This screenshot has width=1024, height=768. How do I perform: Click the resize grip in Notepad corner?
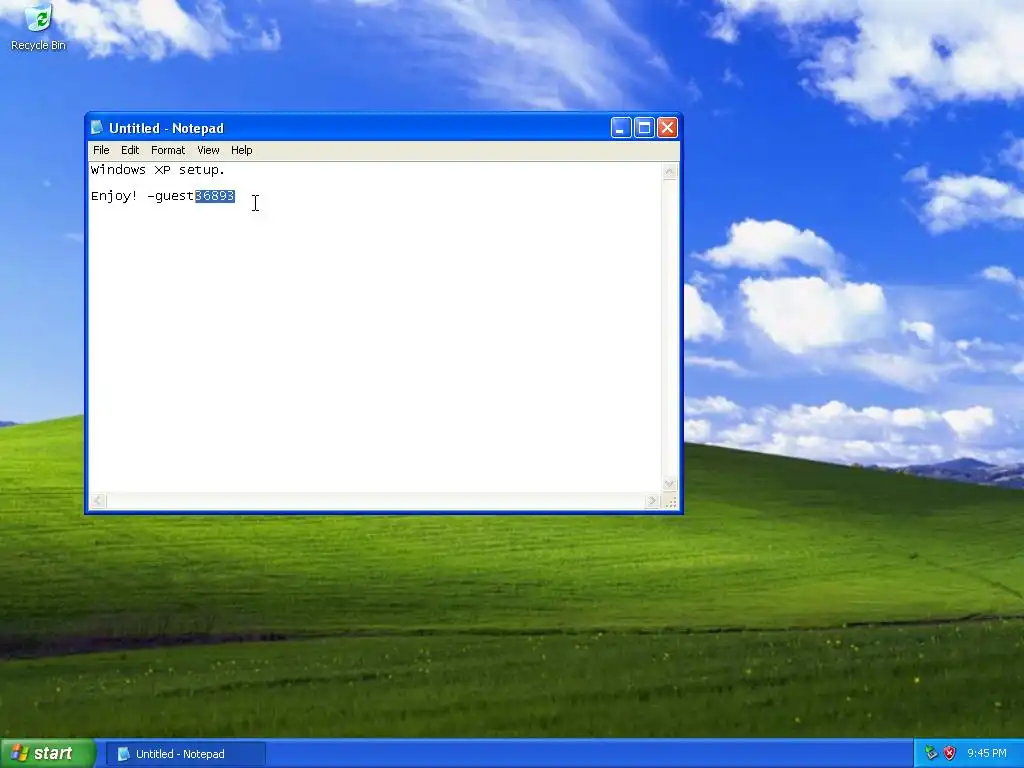(670, 502)
